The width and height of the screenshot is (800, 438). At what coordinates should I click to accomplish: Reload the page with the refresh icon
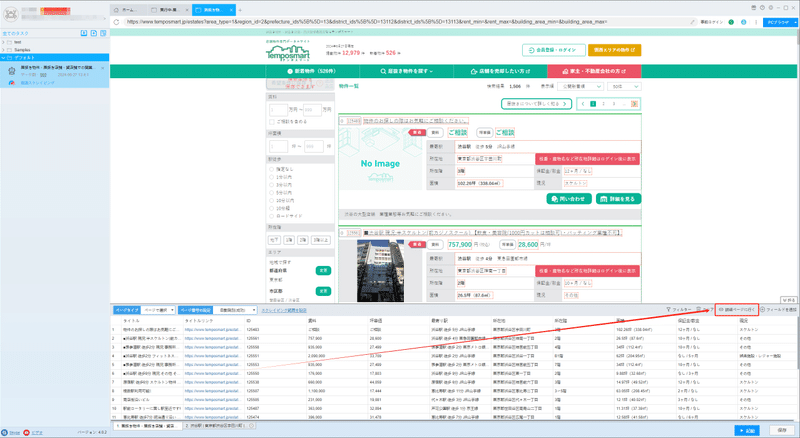coord(116,22)
